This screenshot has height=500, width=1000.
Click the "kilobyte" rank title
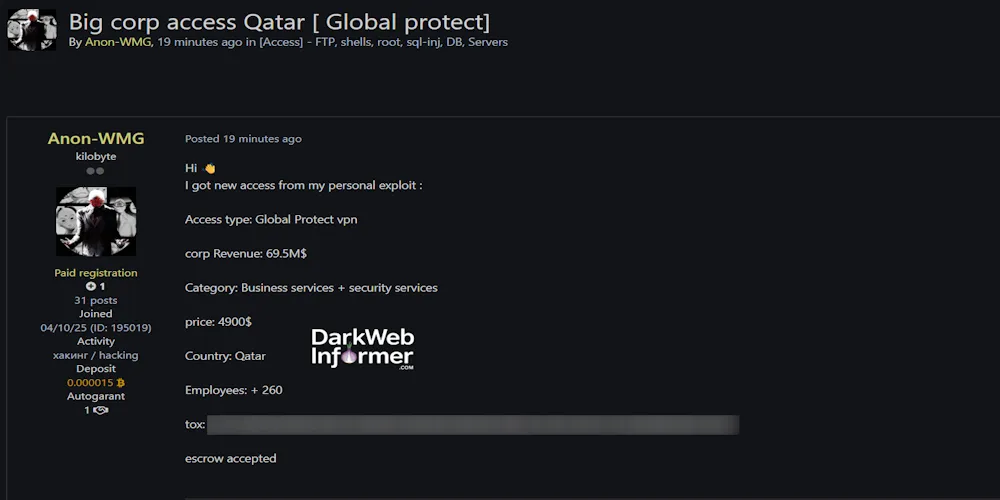[x=96, y=156]
